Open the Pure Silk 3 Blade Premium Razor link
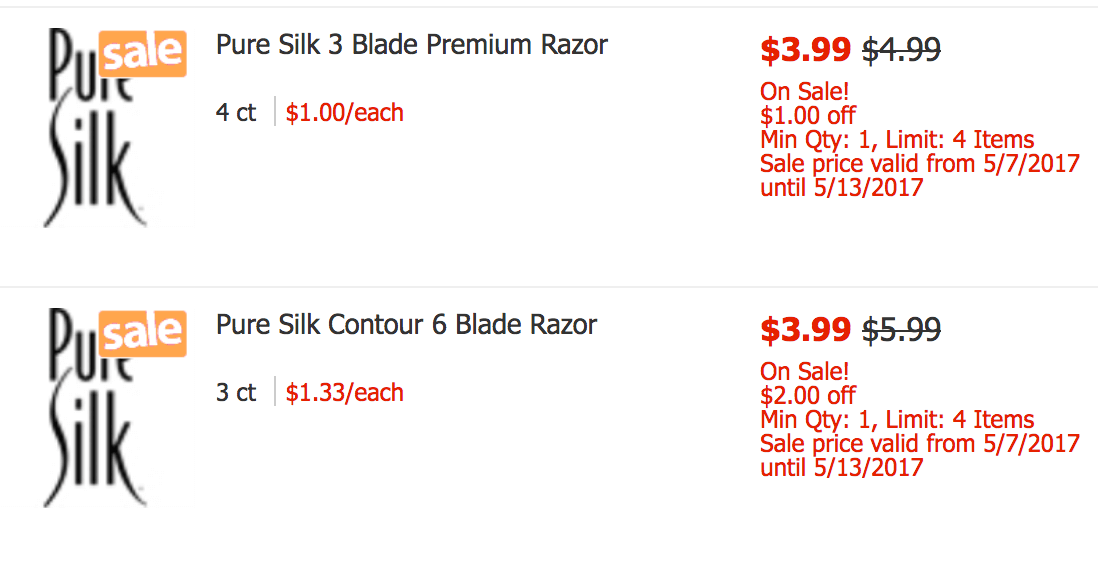 [412, 46]
